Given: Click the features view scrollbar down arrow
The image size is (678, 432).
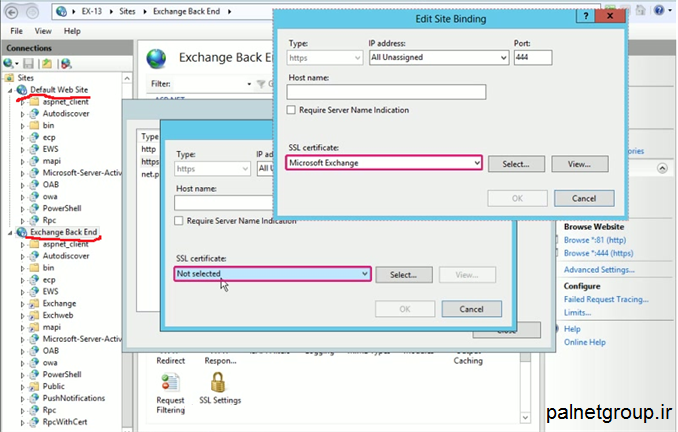Looking at the screenshot, I should tap(525, 418).
